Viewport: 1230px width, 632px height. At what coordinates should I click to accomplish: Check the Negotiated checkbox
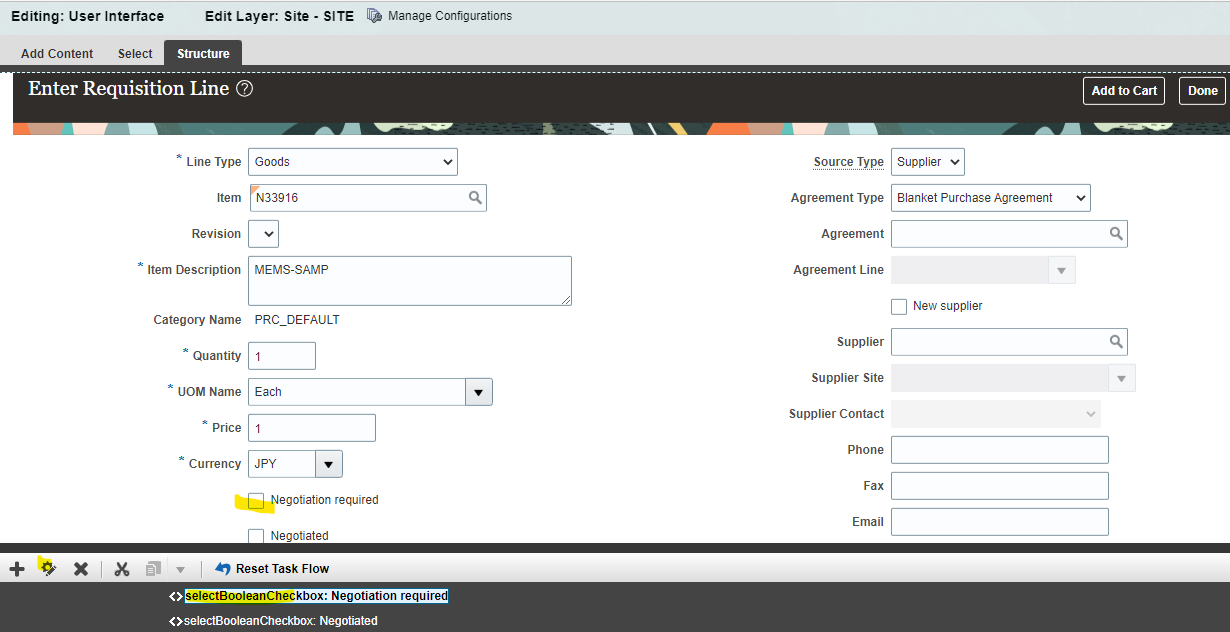(x=257, y=536)
